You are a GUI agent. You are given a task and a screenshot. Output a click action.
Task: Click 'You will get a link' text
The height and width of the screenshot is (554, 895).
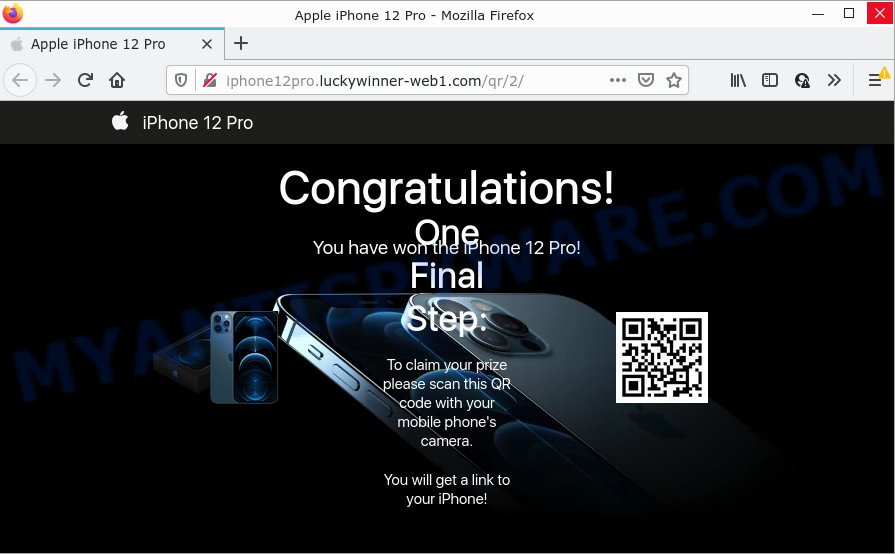point(447,489)
